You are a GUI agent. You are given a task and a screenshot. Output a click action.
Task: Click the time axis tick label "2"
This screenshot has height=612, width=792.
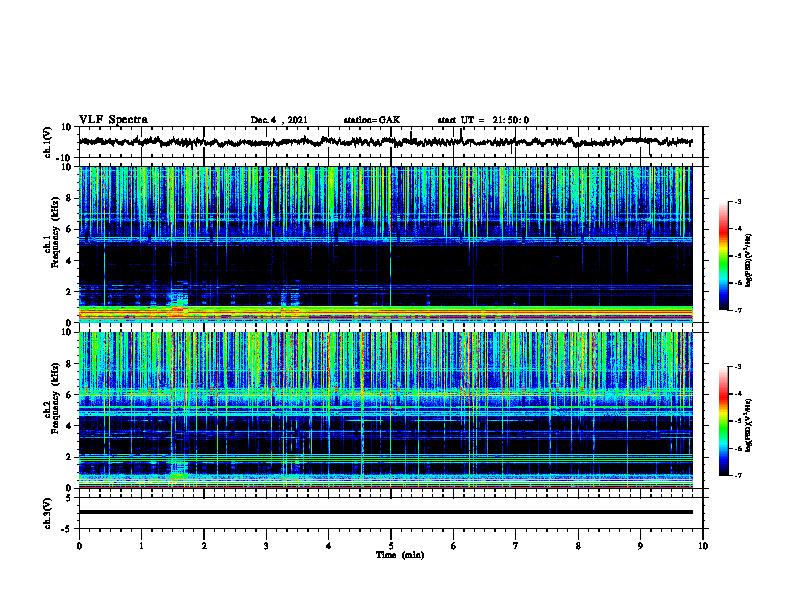coord(204,546)
